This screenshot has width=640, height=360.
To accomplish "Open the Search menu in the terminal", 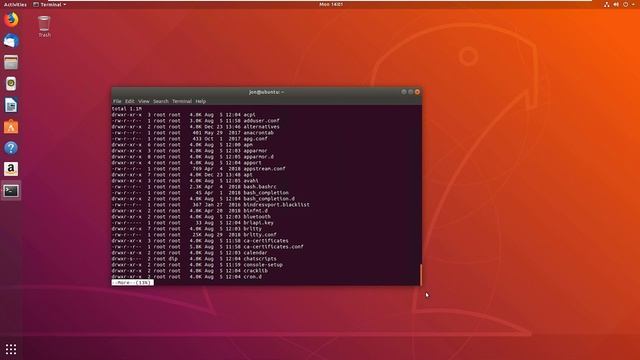I will 161,101.
